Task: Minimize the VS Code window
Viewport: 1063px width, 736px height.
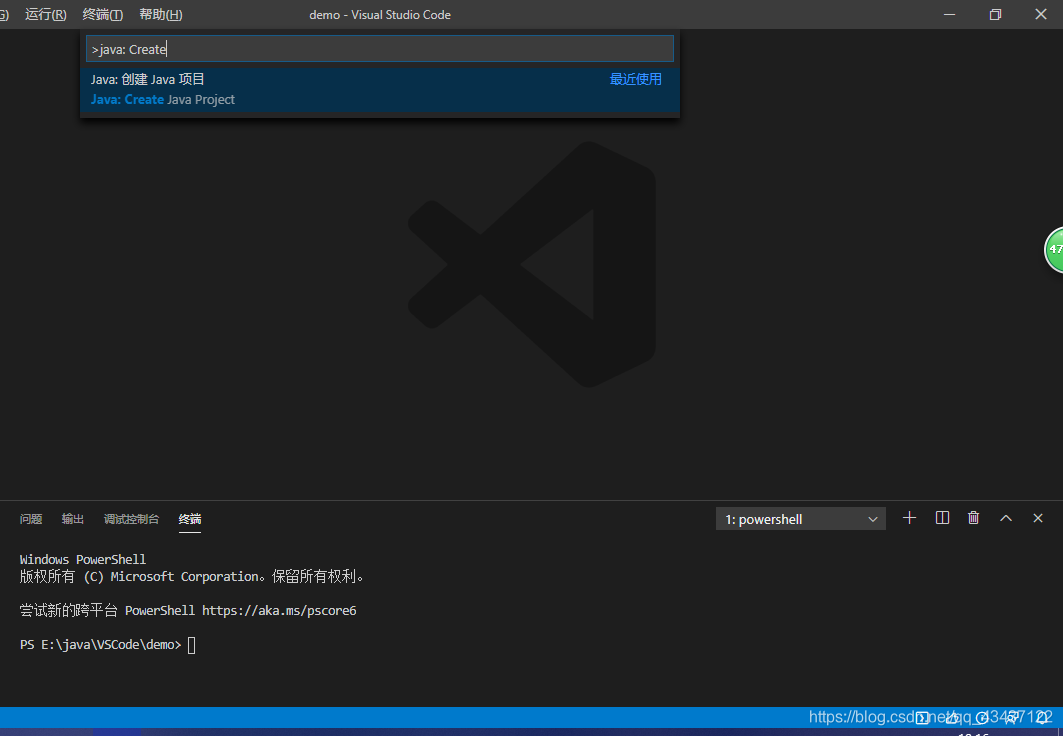Action: (x=950, y=14)
